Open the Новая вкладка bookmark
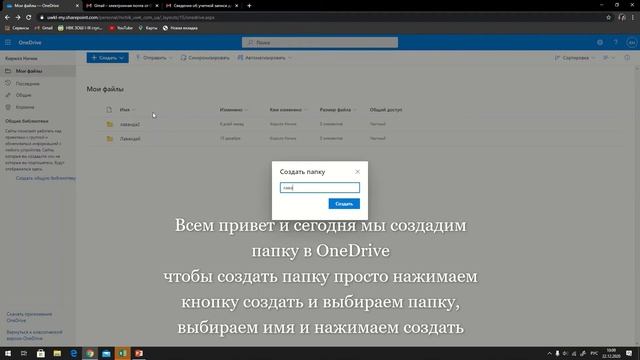Image resolution: width=640 pixels, height=360 pixels. point(180,28)
